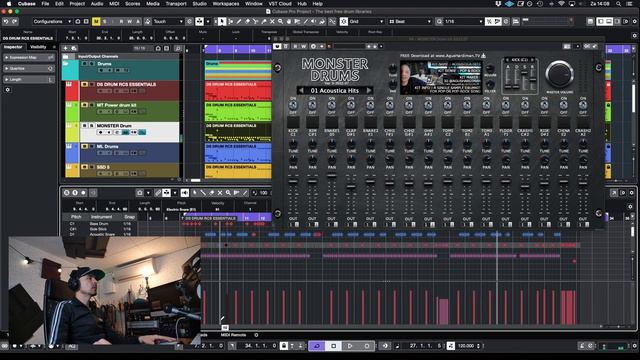Toggle global Write (W) automation button
Image resolution: width=640 pixels, height=360 pixels.
click(129, 21)
